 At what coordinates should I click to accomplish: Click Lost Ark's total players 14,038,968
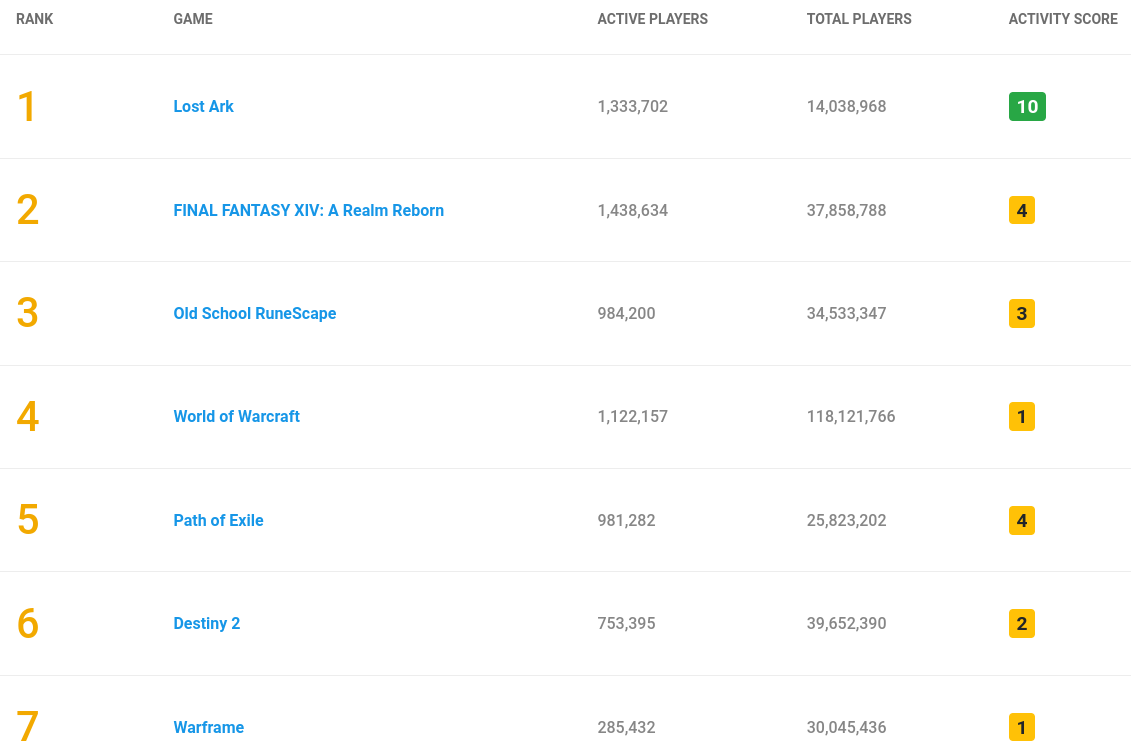coord(846,106)
